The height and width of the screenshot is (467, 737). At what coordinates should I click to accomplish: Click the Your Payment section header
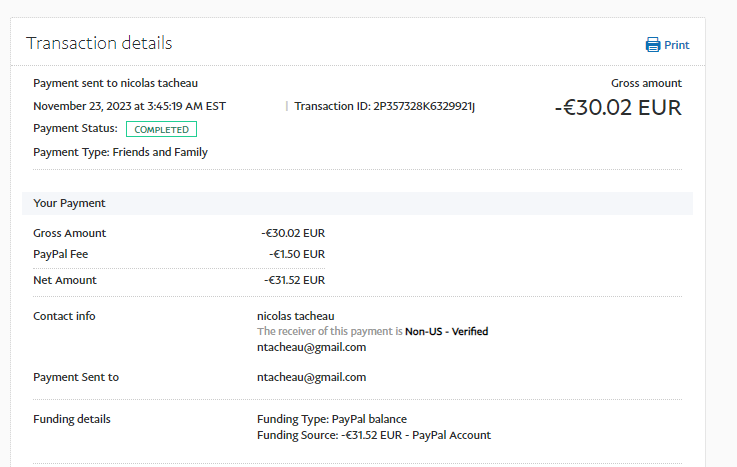click(69, 203)
